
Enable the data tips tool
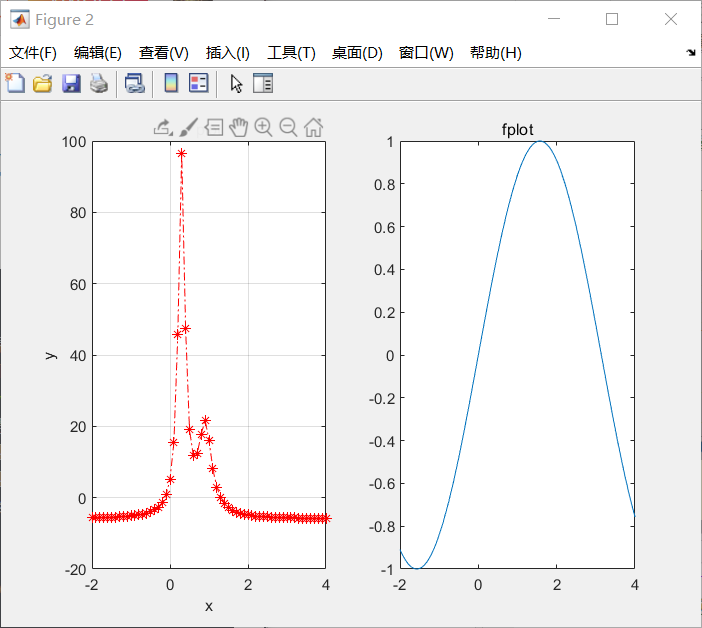point(214,128)
